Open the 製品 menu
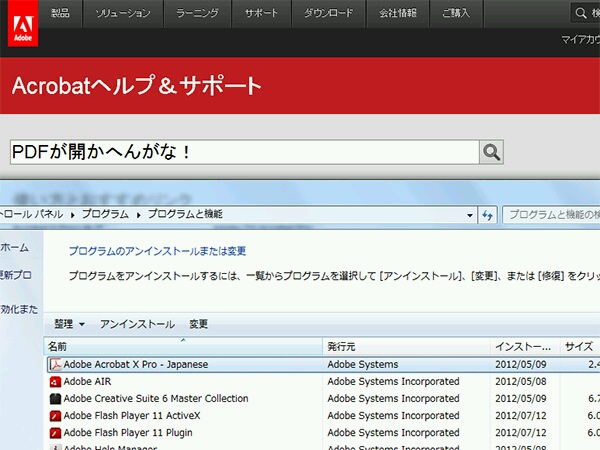Image resolution: width=600 pixels, height=450 pixels. tap(60, 13)
